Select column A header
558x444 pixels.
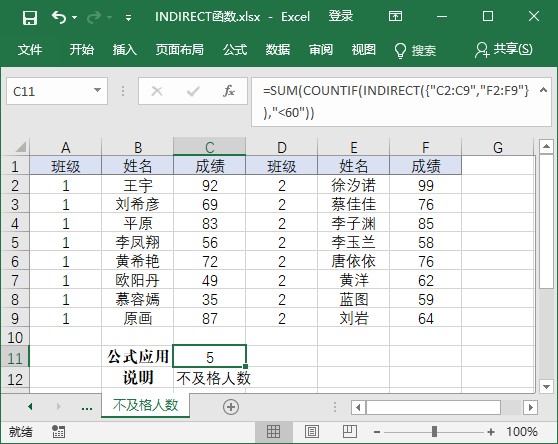(65, 147)
